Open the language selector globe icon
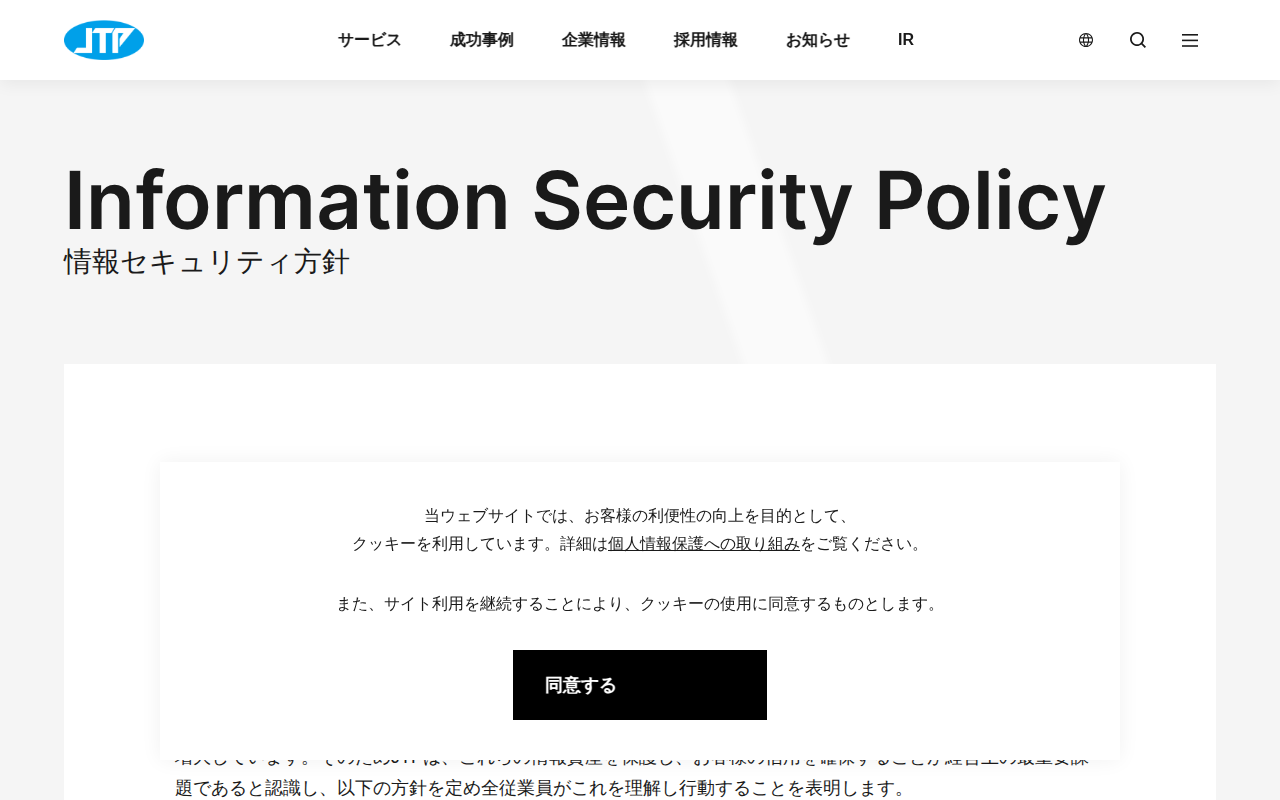The image size is (1280, 800). point(1086,40)
